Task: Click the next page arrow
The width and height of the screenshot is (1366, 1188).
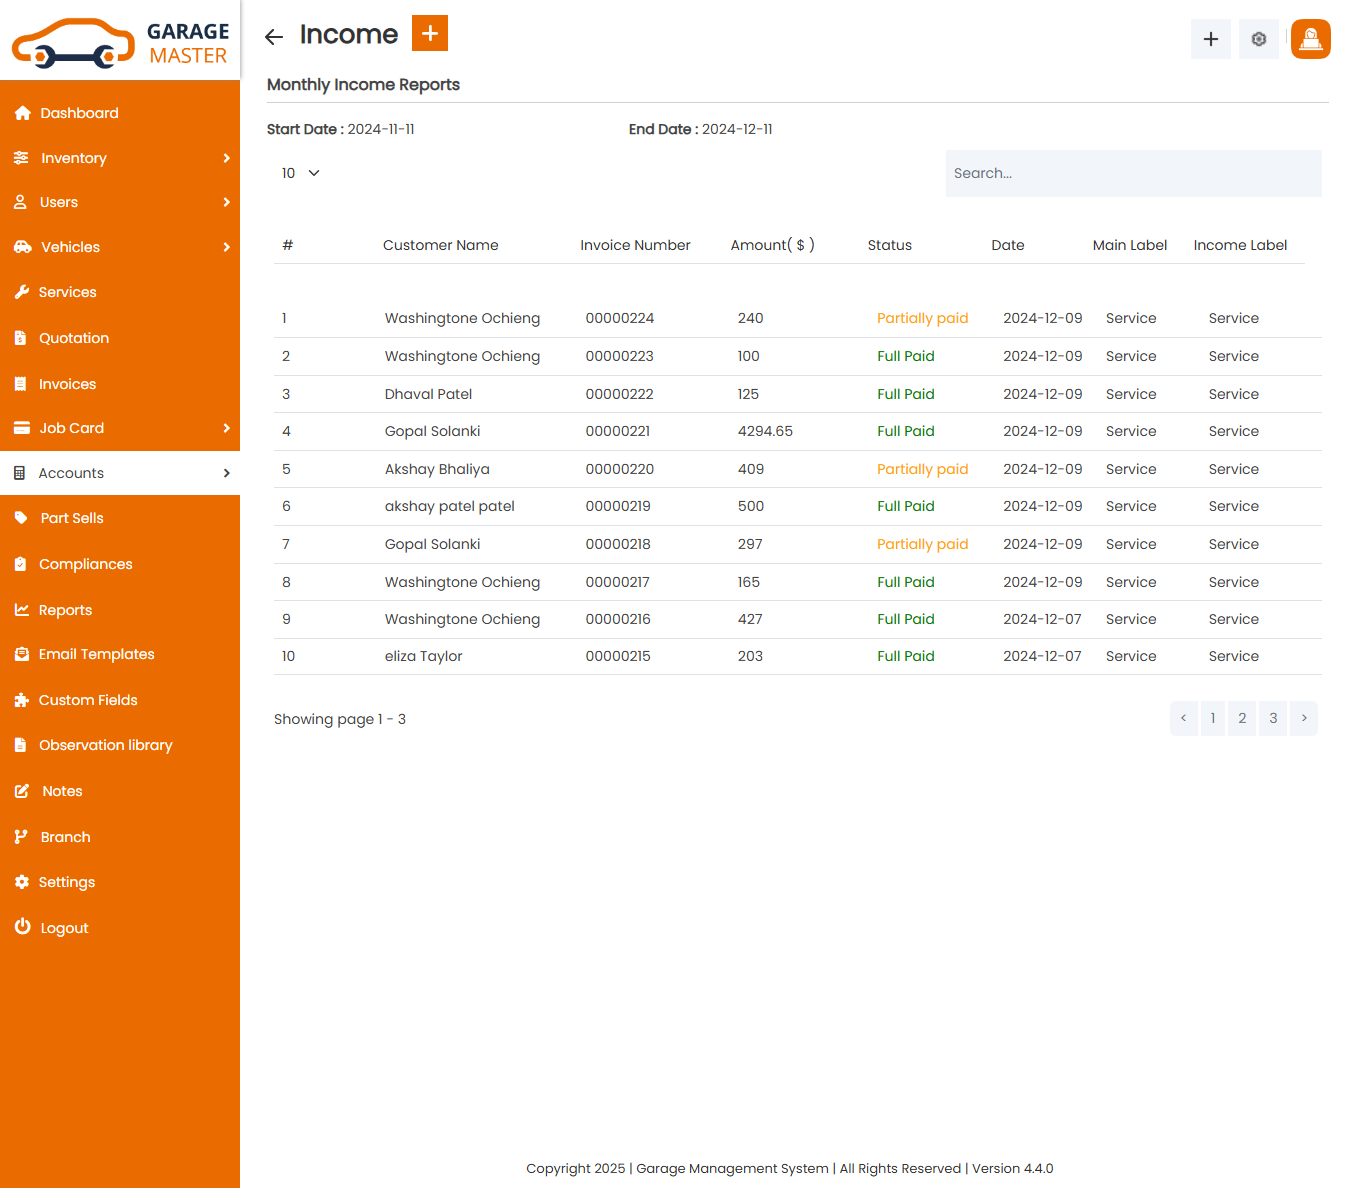Action: (x=1304, y=718)
